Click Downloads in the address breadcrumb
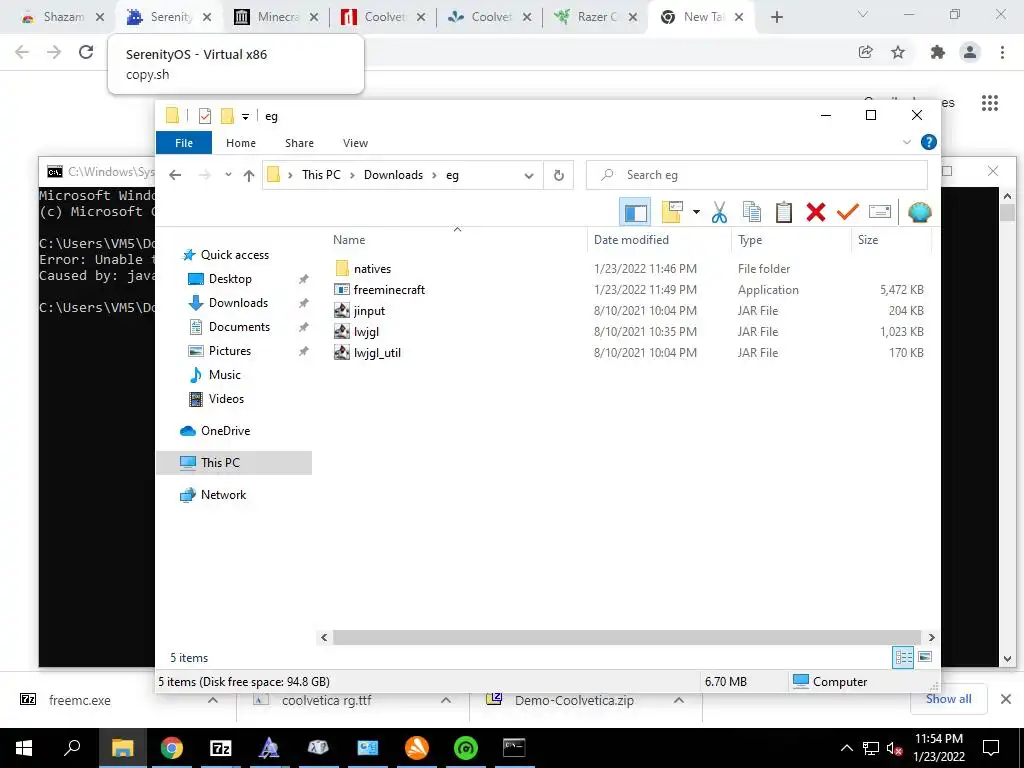This screenshot has height=768, width=1024. pyautogui.click(x=393, y=175)
